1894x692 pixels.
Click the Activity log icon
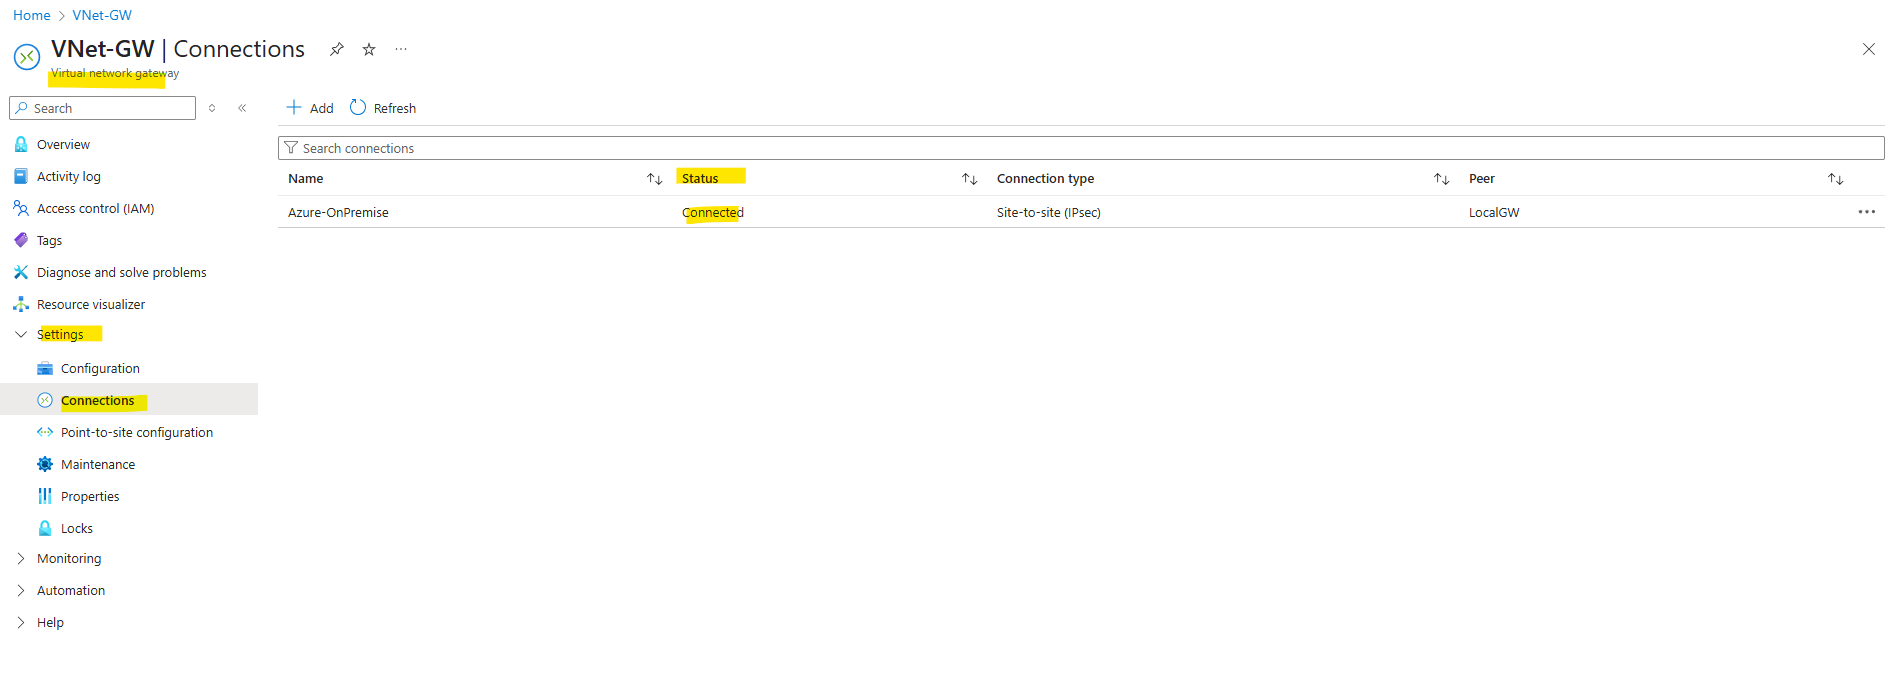coord(21,176)
